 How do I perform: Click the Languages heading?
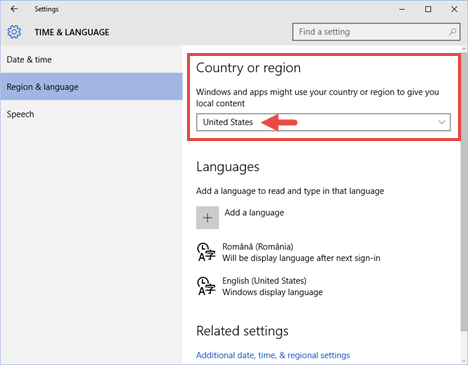[228, 167]
